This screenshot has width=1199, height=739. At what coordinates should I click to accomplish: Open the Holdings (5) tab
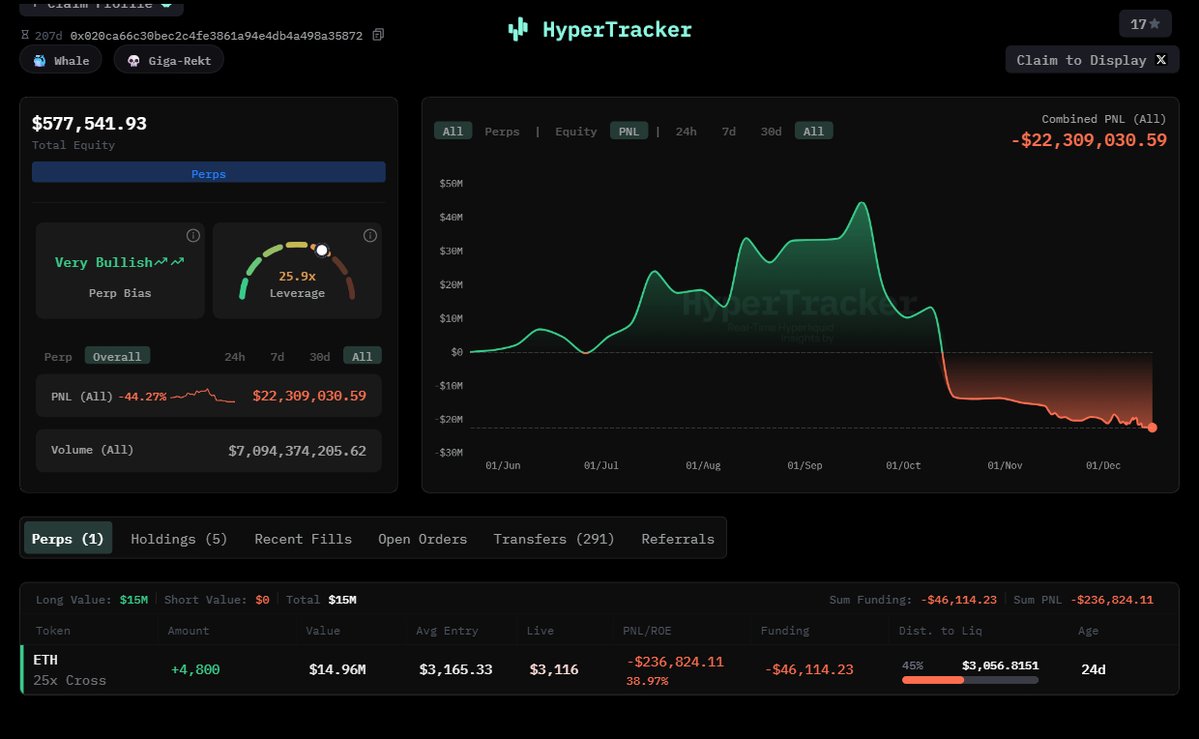coord(179,539)
